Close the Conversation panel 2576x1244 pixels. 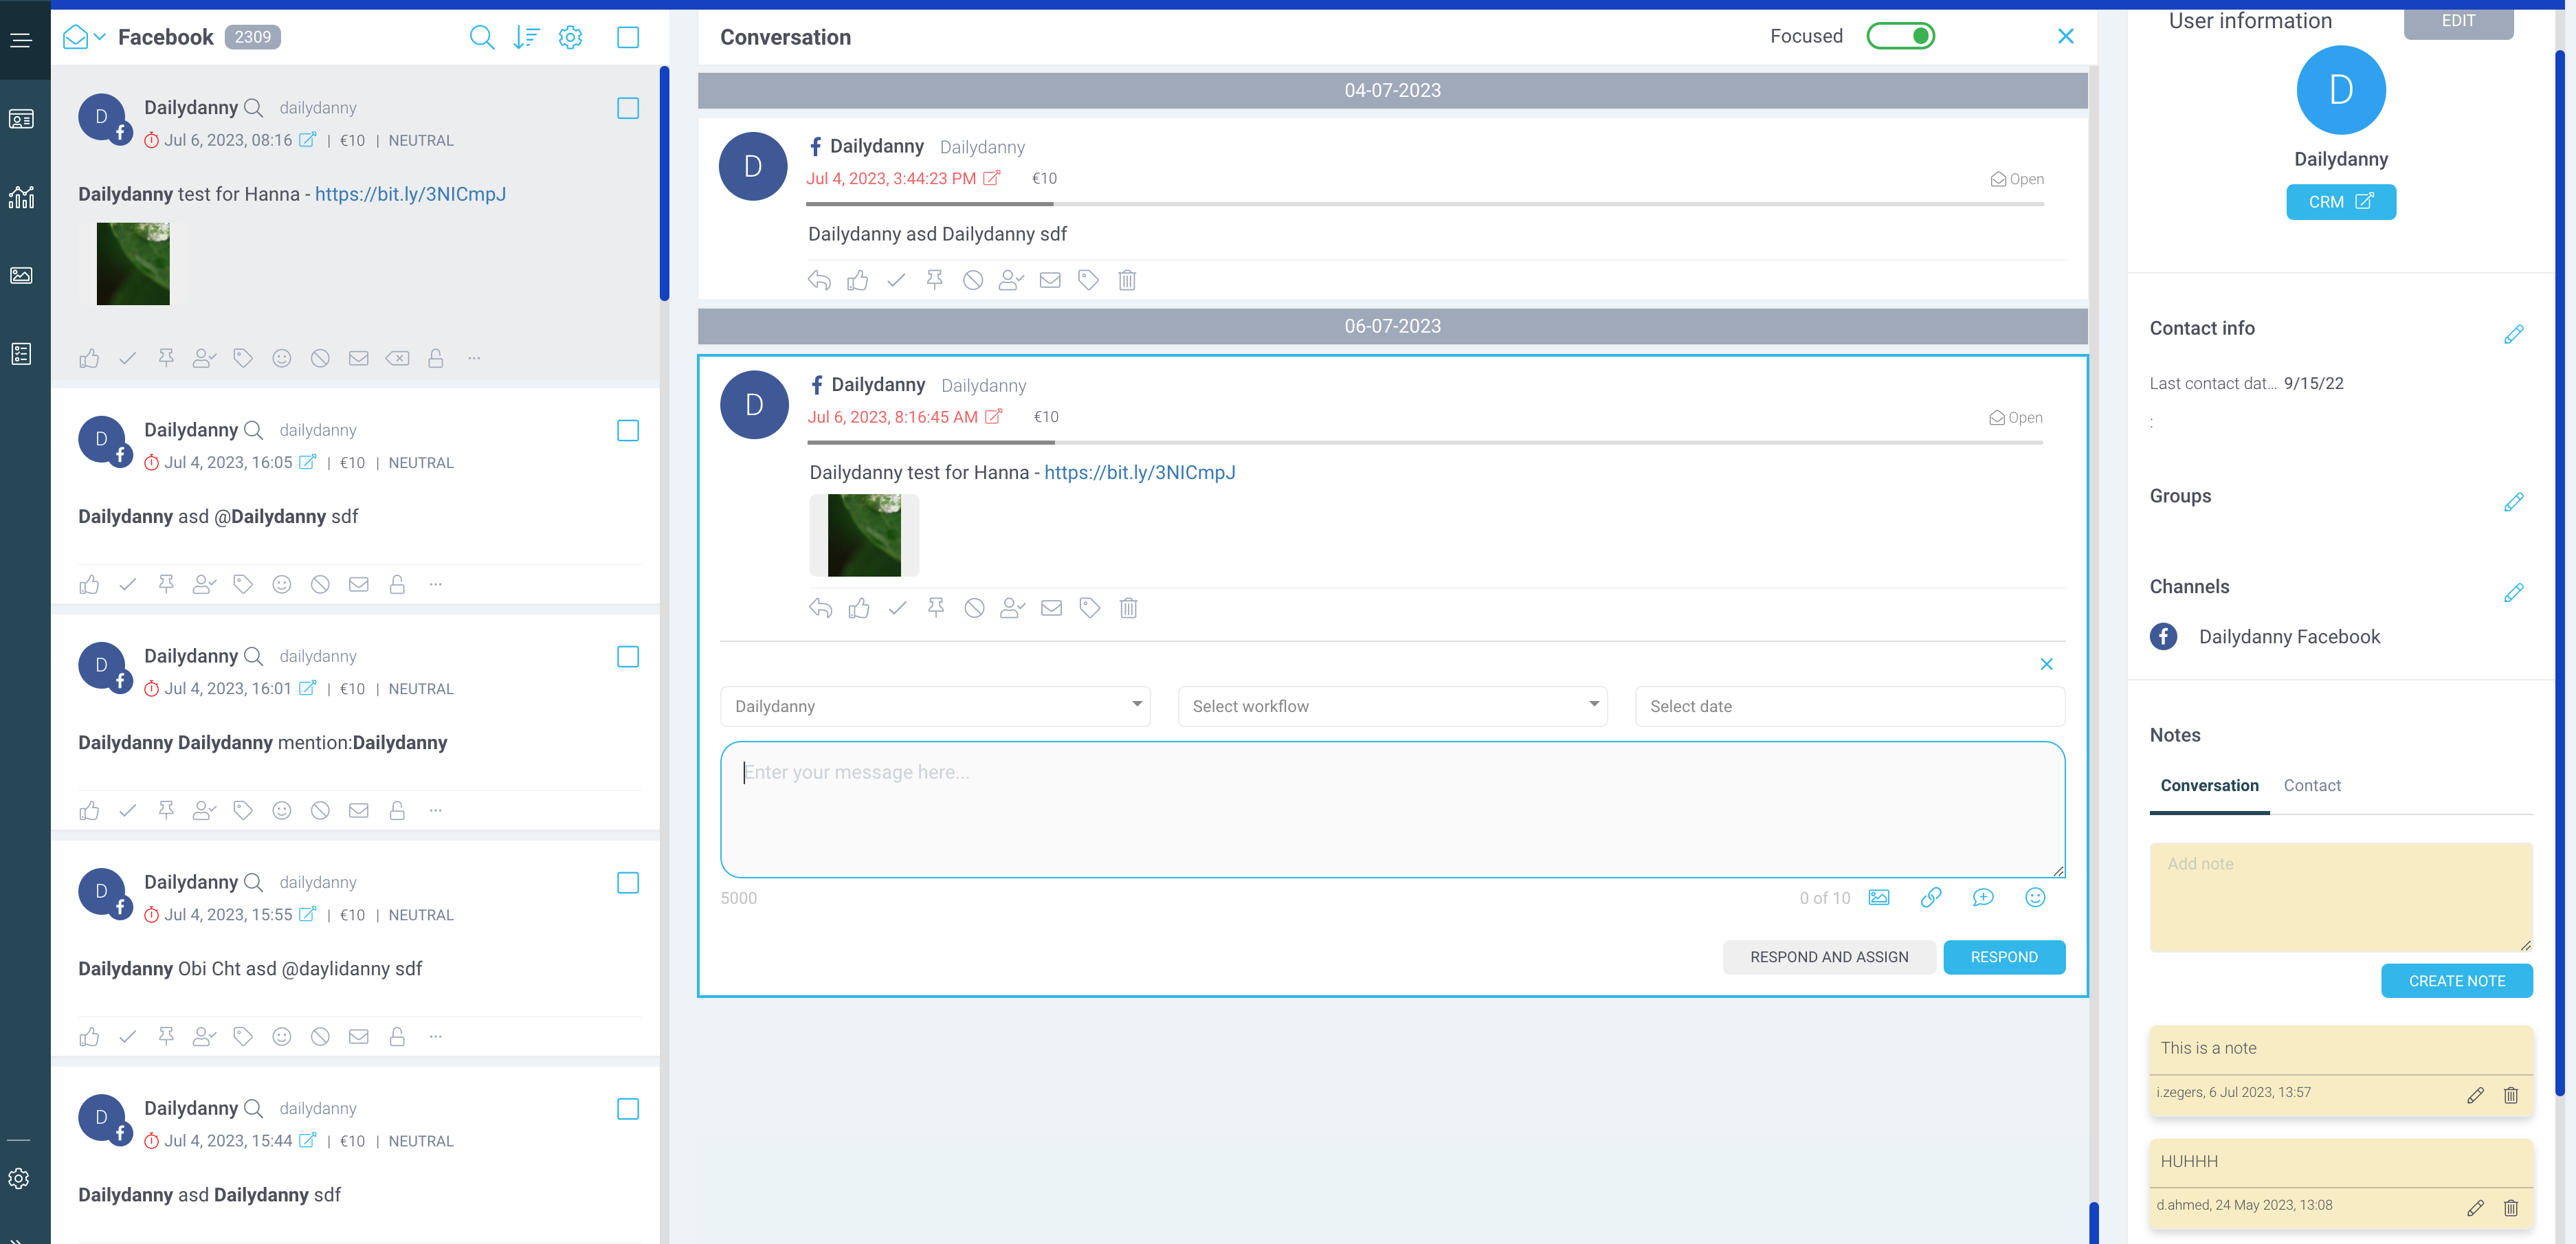click(2066, 36)
